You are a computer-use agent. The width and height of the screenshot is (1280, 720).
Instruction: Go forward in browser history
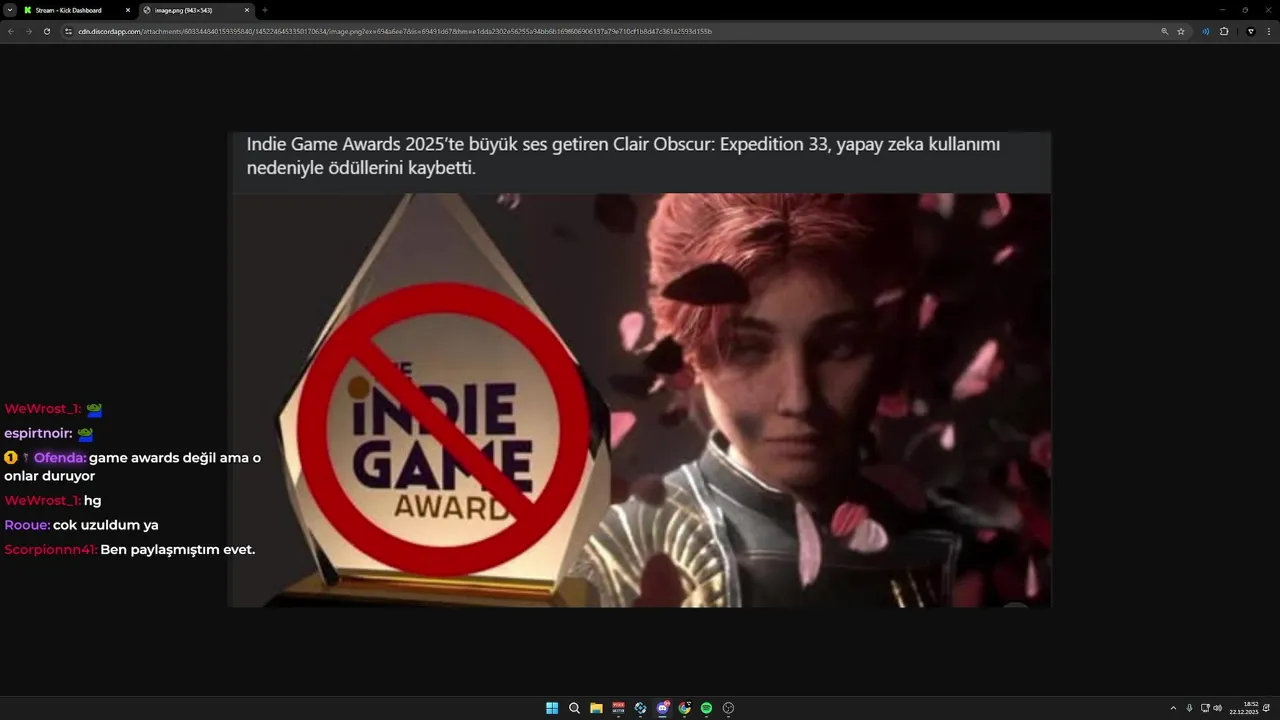point(28,31)
